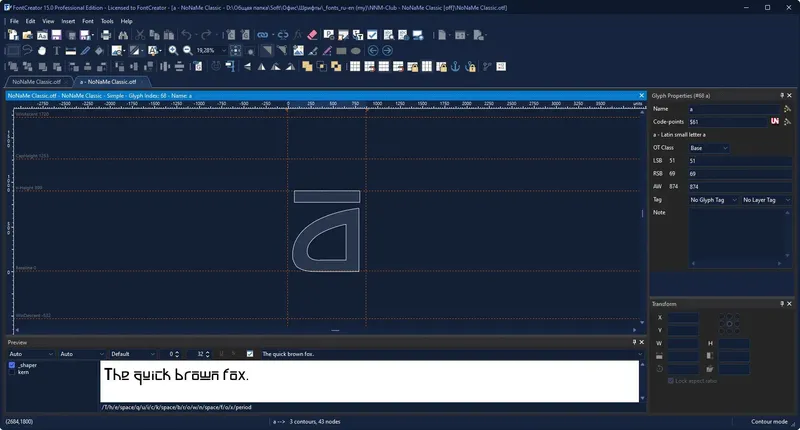Click the Next glyph right arrow
This screenshot has height=430, width=800.
387,50
